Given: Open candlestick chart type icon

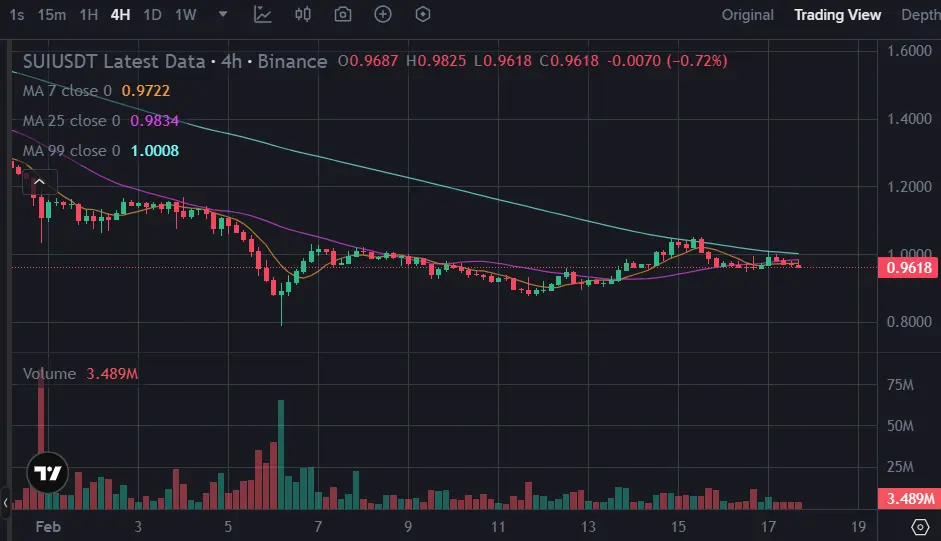Looking at the screenshot, I should click(x=303, y=14).
